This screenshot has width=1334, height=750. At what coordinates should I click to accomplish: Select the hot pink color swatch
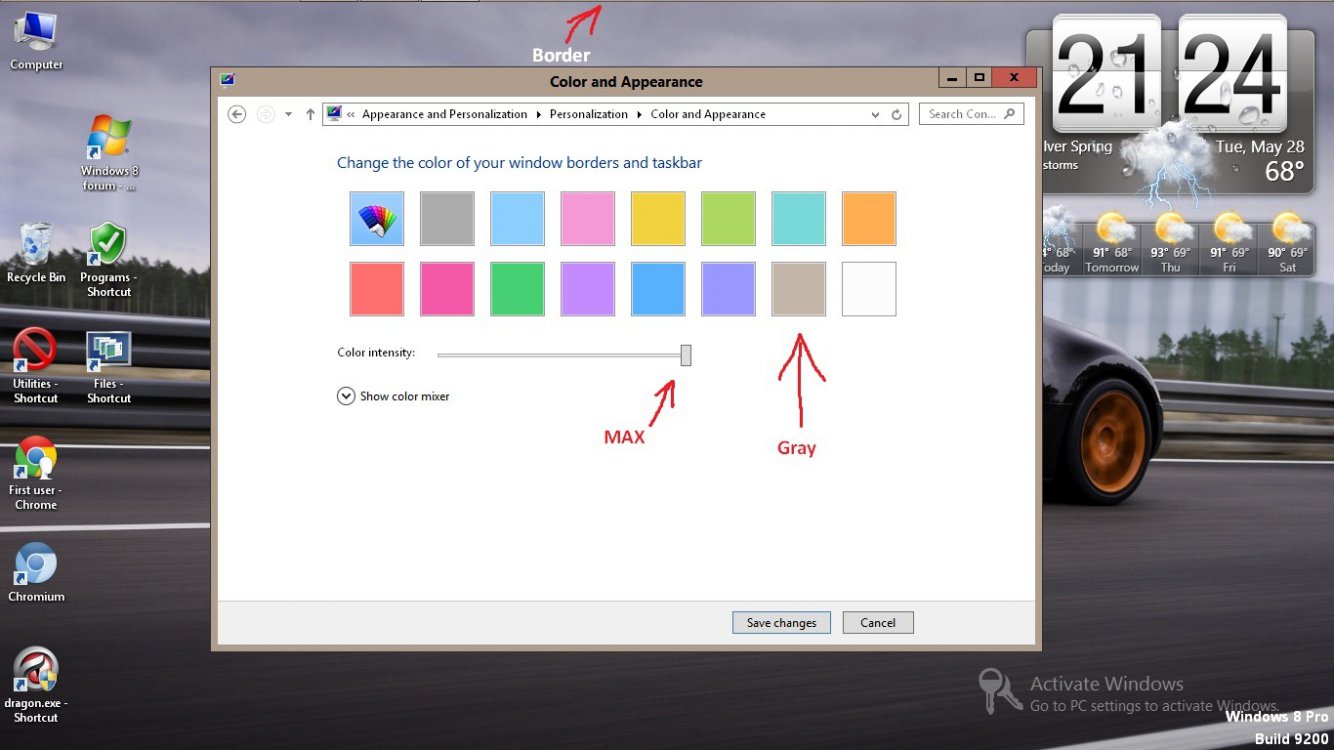click(x=447, y=289)
